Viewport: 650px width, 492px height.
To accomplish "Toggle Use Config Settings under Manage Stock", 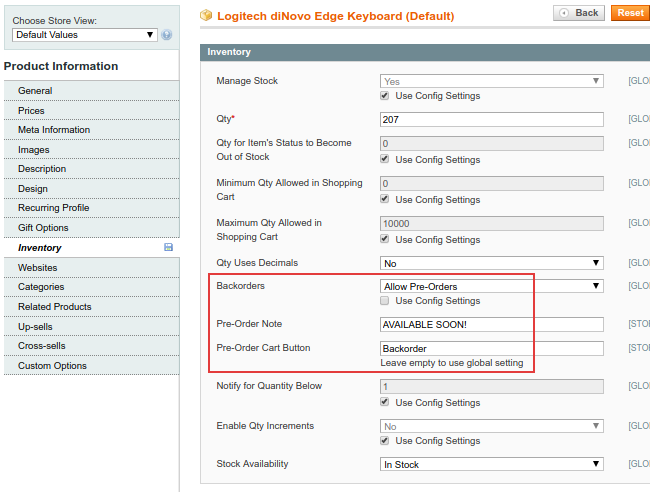I will pos(385,96).
